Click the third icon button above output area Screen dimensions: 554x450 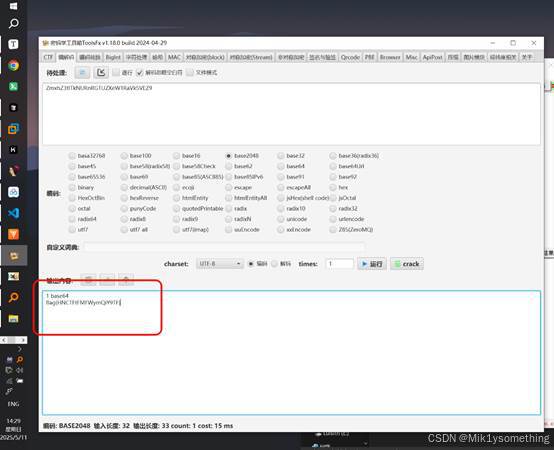(126, 280)
